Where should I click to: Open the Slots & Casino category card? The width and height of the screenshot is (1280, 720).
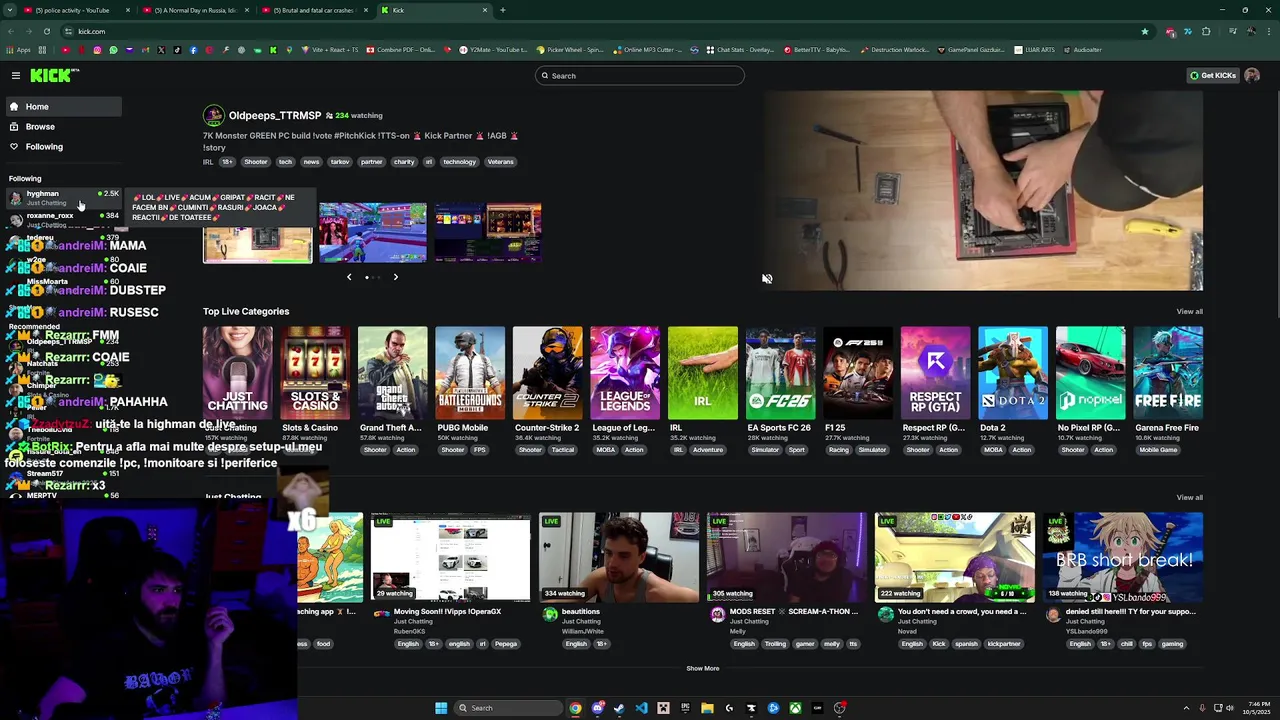point(315,371)
